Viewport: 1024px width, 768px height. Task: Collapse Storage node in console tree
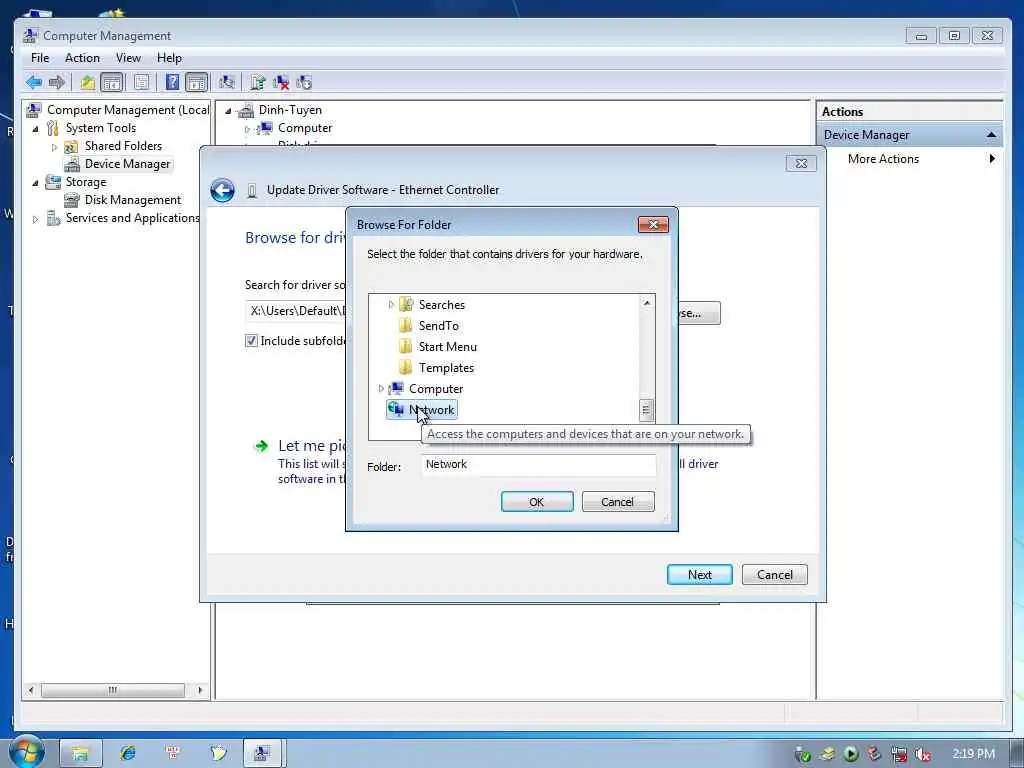pos(35,183)
